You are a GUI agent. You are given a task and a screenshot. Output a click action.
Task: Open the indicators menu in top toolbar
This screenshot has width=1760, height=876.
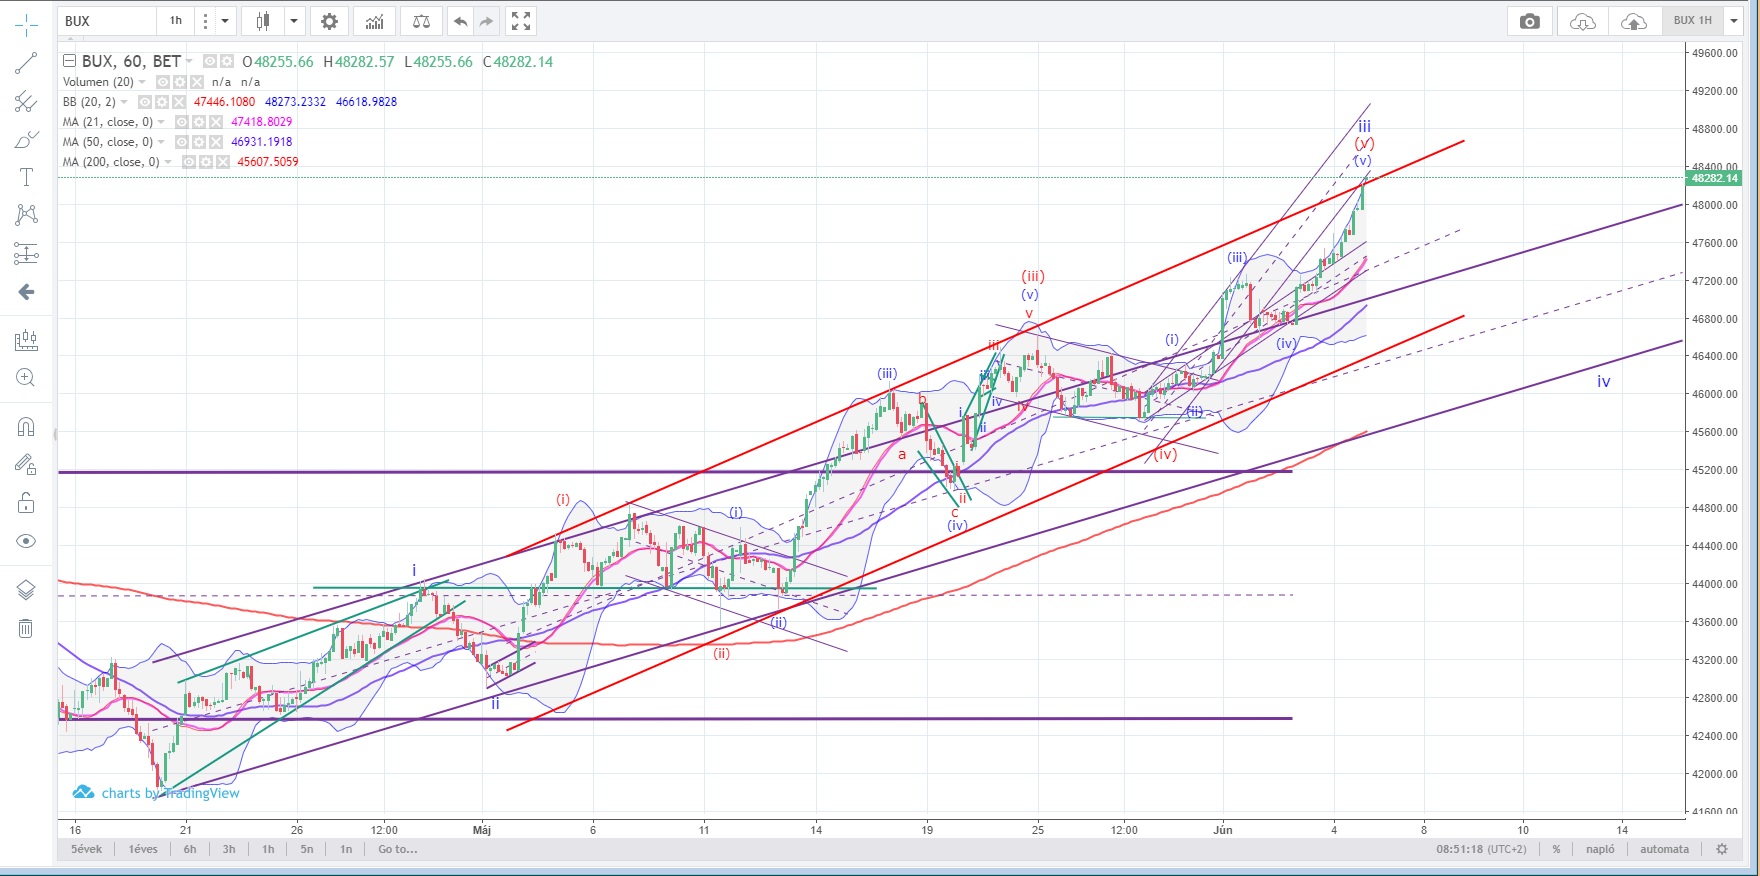374,21
